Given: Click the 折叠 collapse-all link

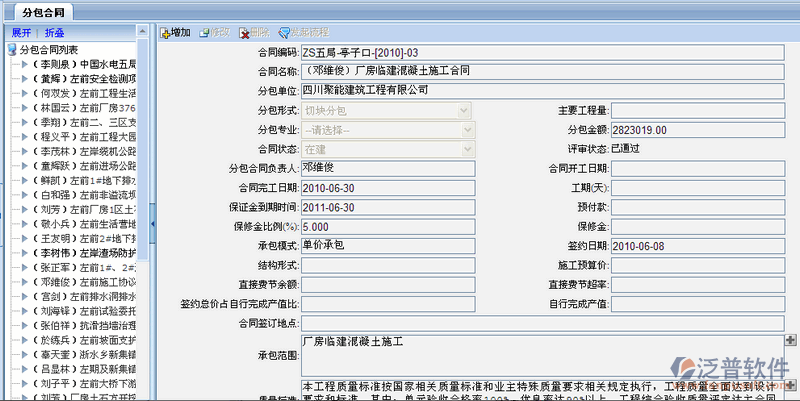Looking at the screenshot, I should click(55, 33).
